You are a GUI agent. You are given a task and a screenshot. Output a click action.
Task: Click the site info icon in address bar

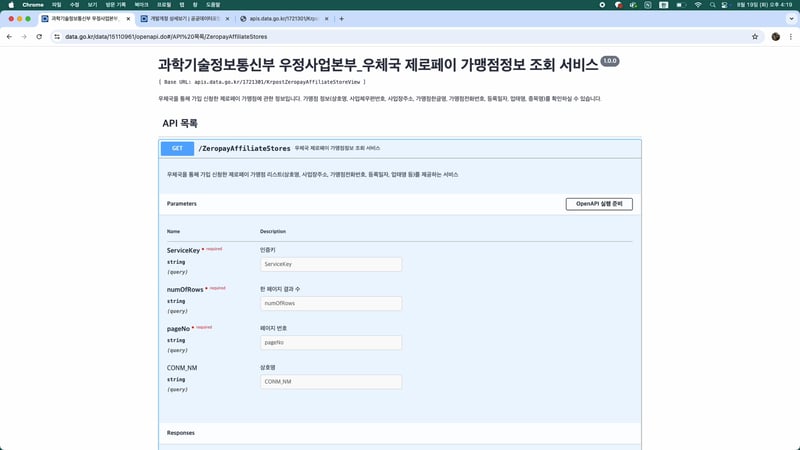click(x=56, y=37)
